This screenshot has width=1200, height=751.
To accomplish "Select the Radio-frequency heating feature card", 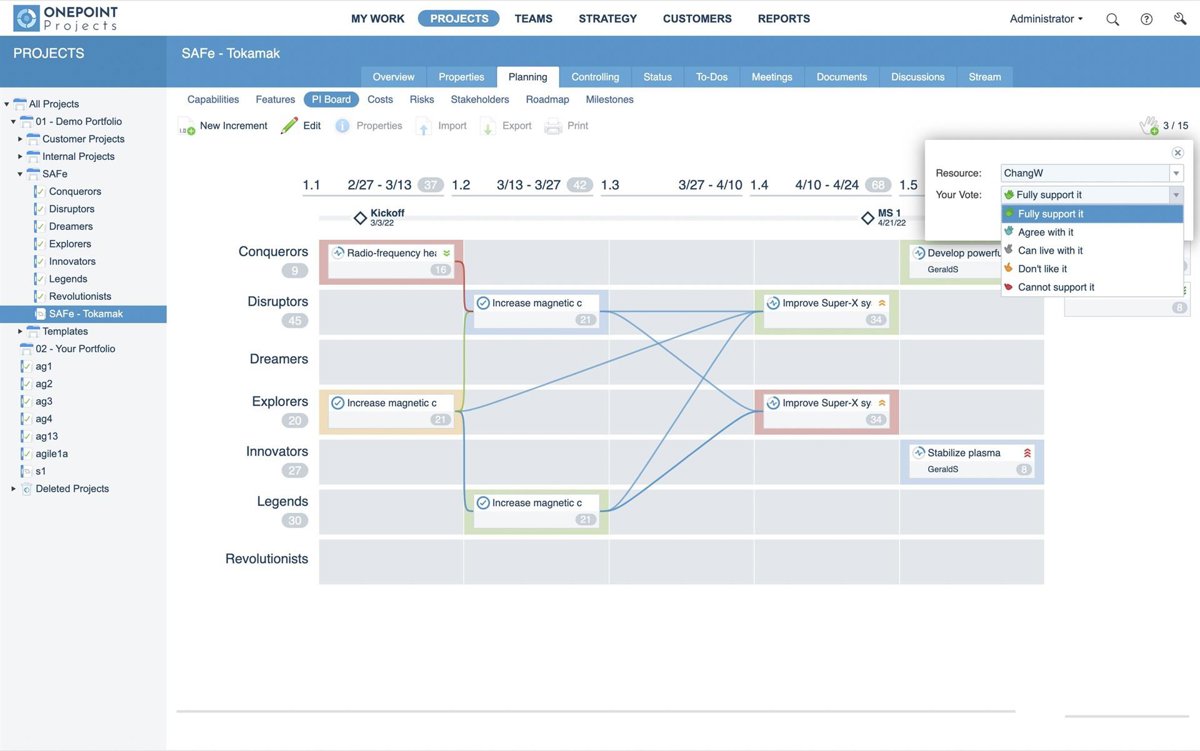I will tap(391, 254).
